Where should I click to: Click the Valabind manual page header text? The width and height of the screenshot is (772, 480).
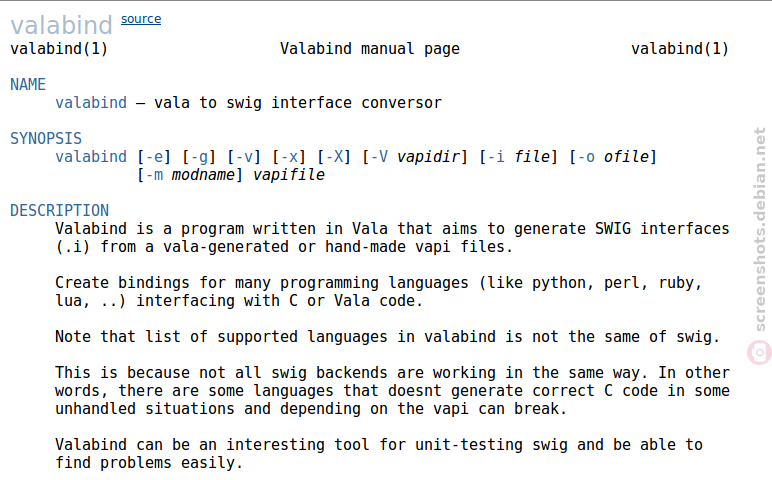[370, 49]
